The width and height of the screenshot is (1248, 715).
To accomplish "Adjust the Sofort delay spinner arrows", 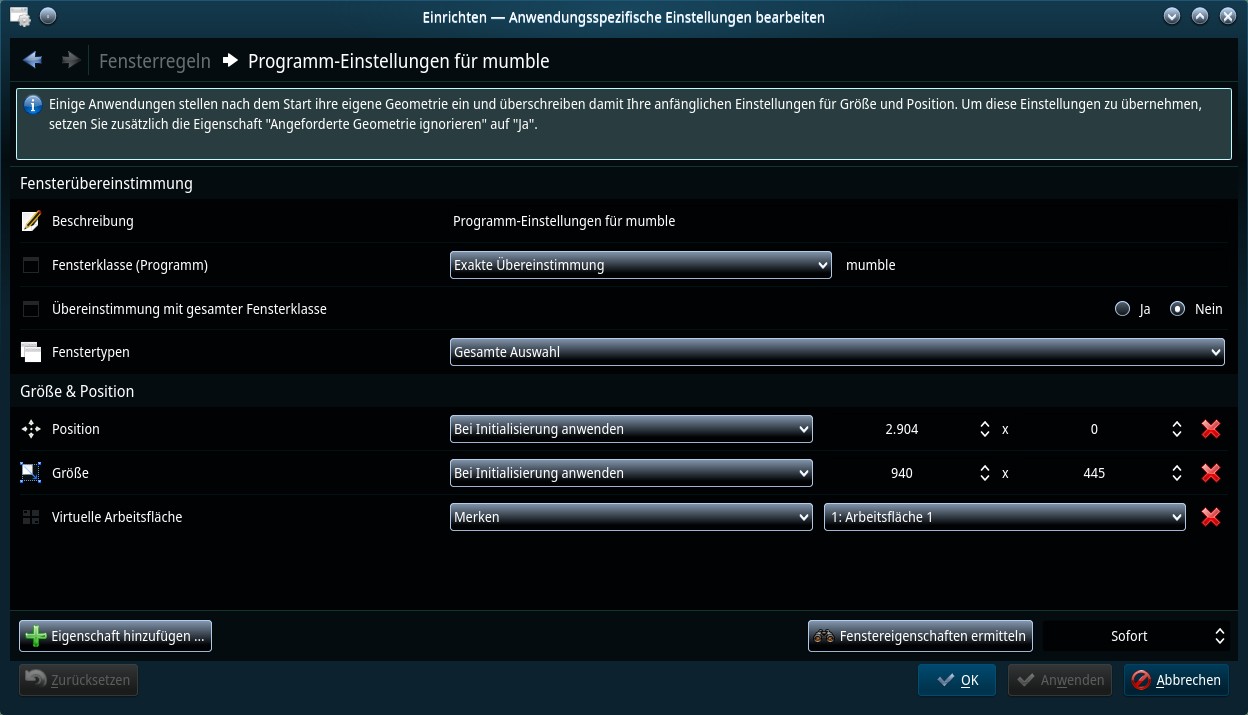I will coord(1220,636).
